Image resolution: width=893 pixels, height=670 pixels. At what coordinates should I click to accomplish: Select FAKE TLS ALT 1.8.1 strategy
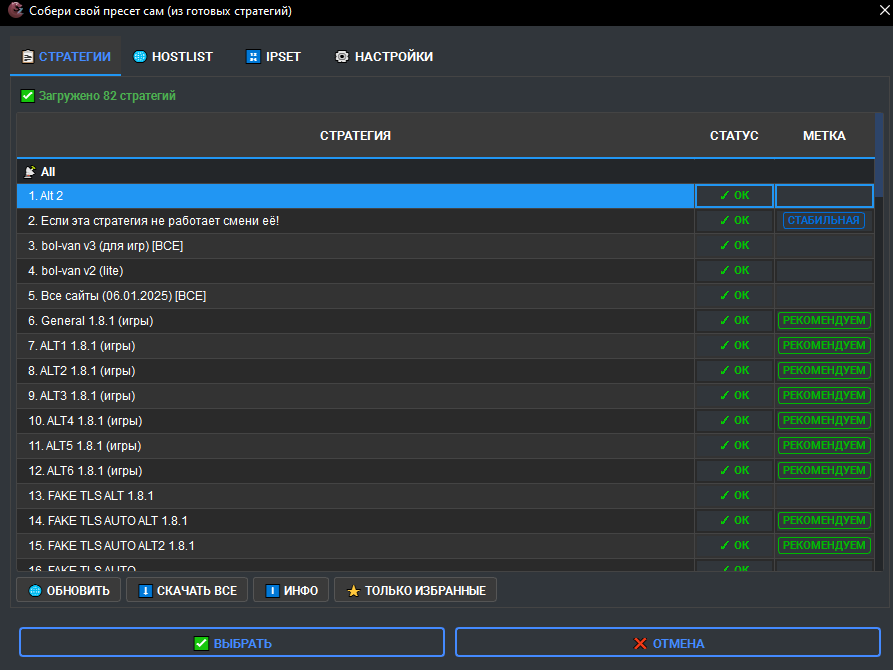355,496
